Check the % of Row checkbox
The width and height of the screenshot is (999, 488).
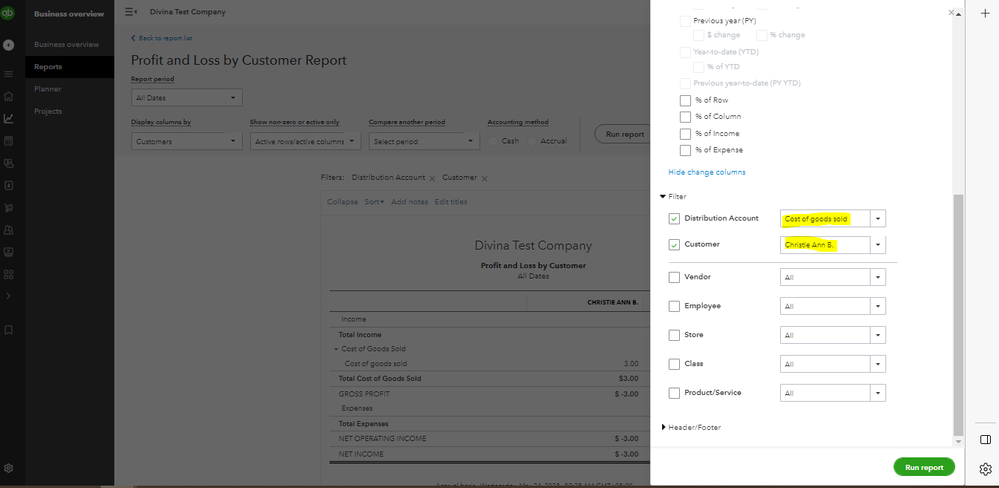click(x=685, y=100)
